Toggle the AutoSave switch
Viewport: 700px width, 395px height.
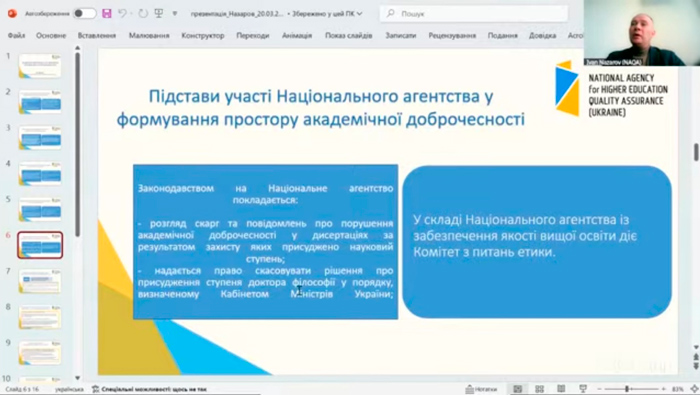click(84, 13)
